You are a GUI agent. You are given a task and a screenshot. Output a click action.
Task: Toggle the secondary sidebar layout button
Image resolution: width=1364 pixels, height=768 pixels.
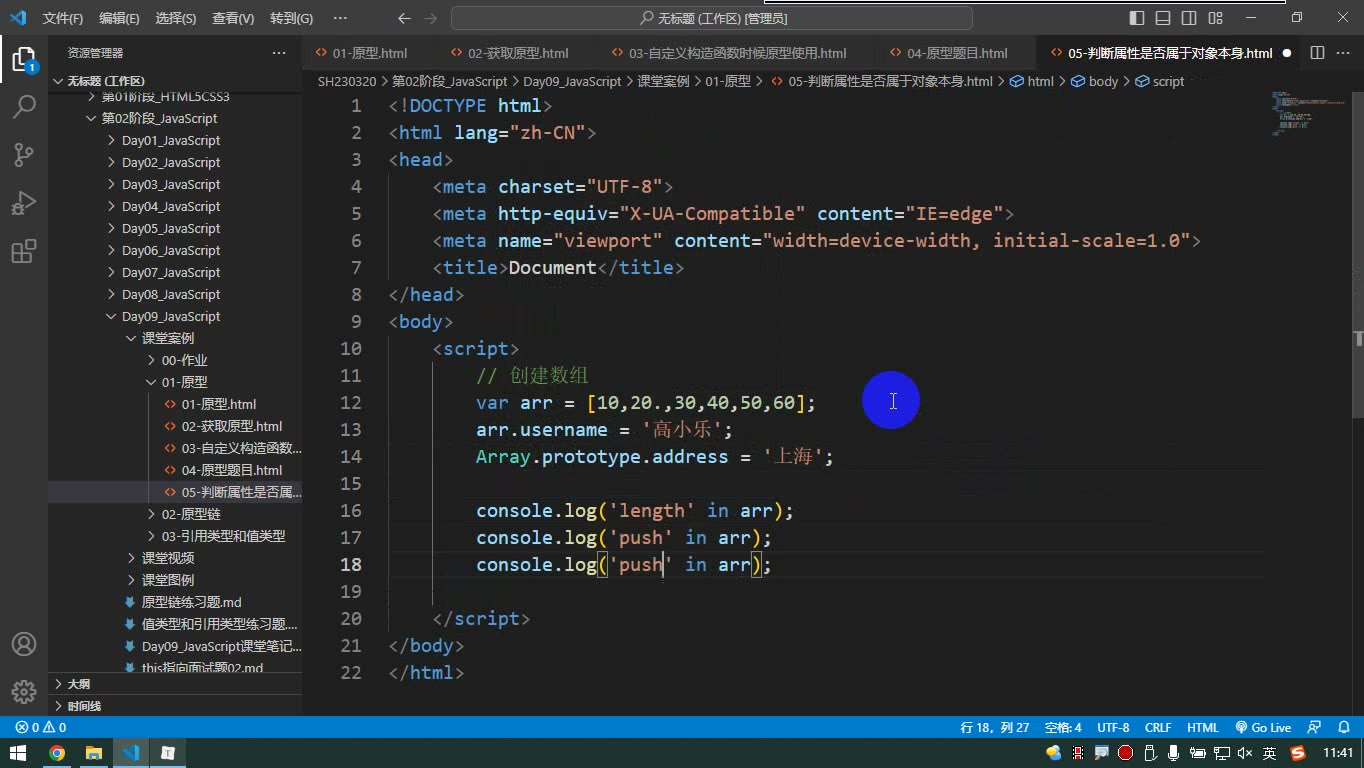click(1189, 18)
